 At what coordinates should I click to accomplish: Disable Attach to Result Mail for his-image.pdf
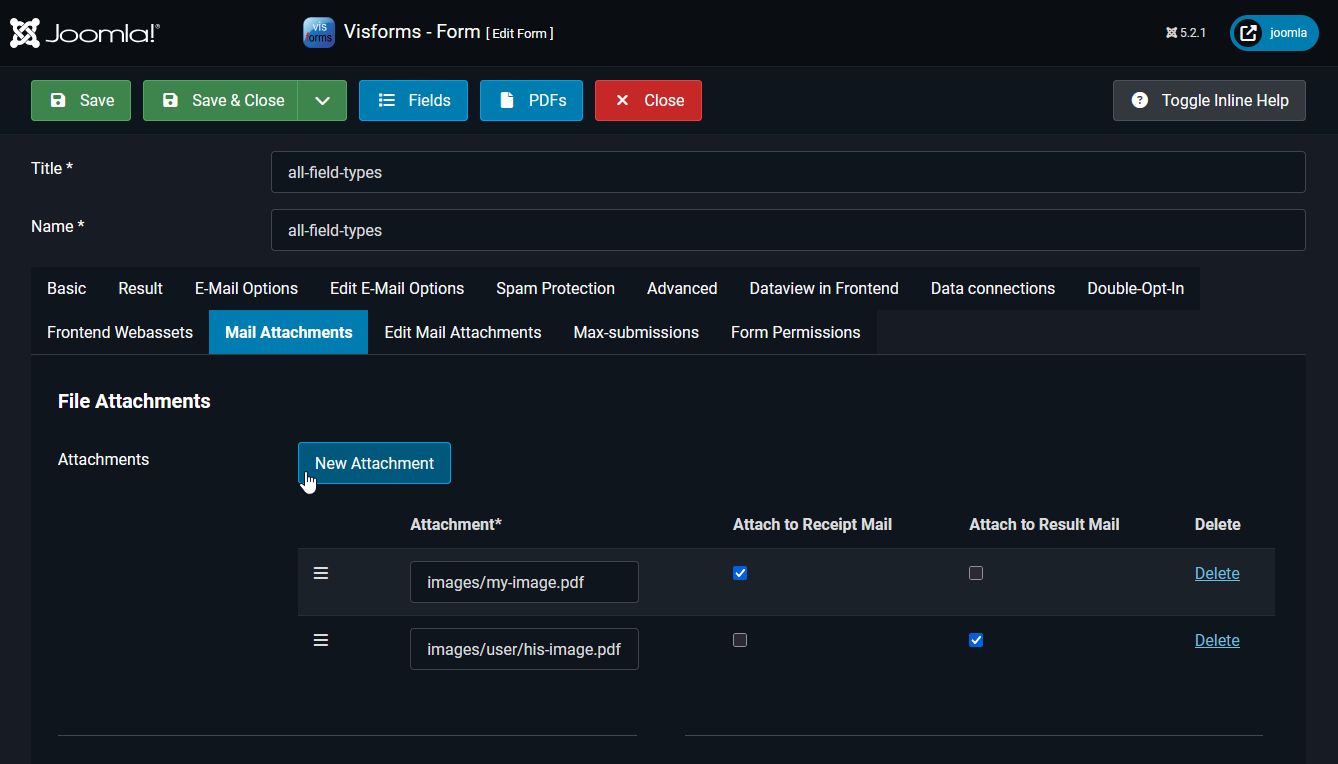[976, 640]
